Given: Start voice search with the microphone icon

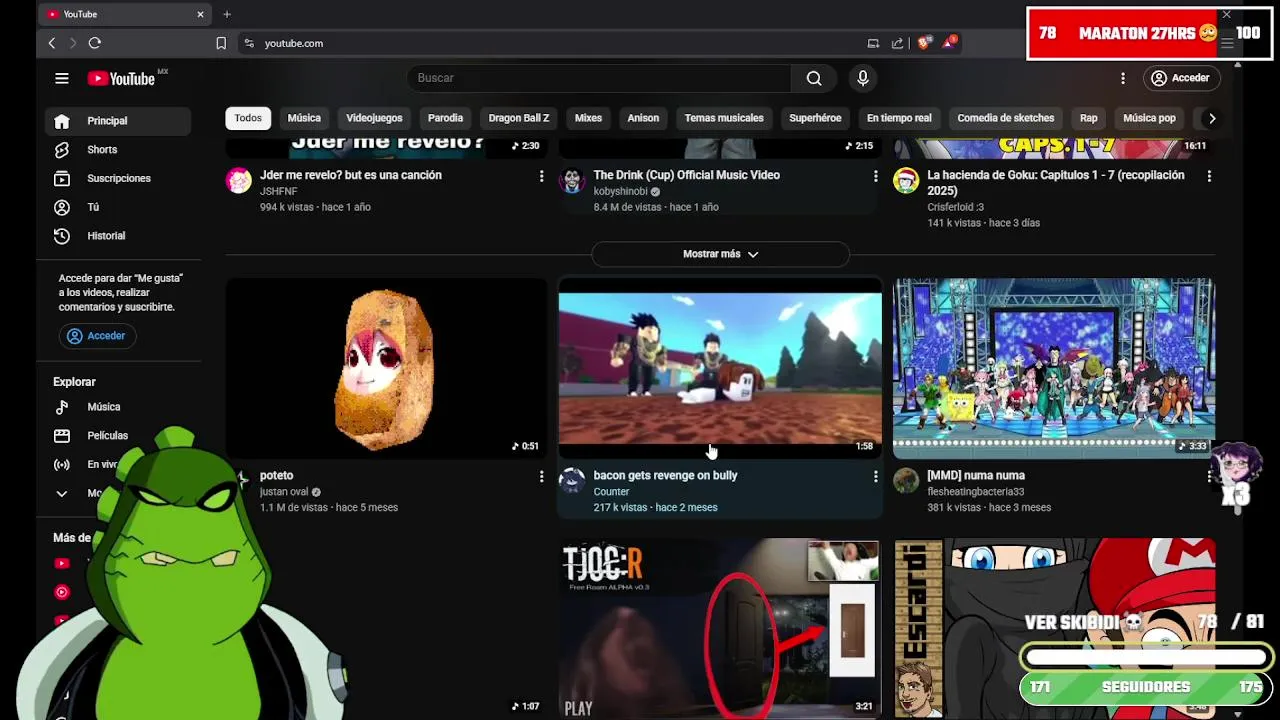Looking at the screenshot, I should (863, 78).
